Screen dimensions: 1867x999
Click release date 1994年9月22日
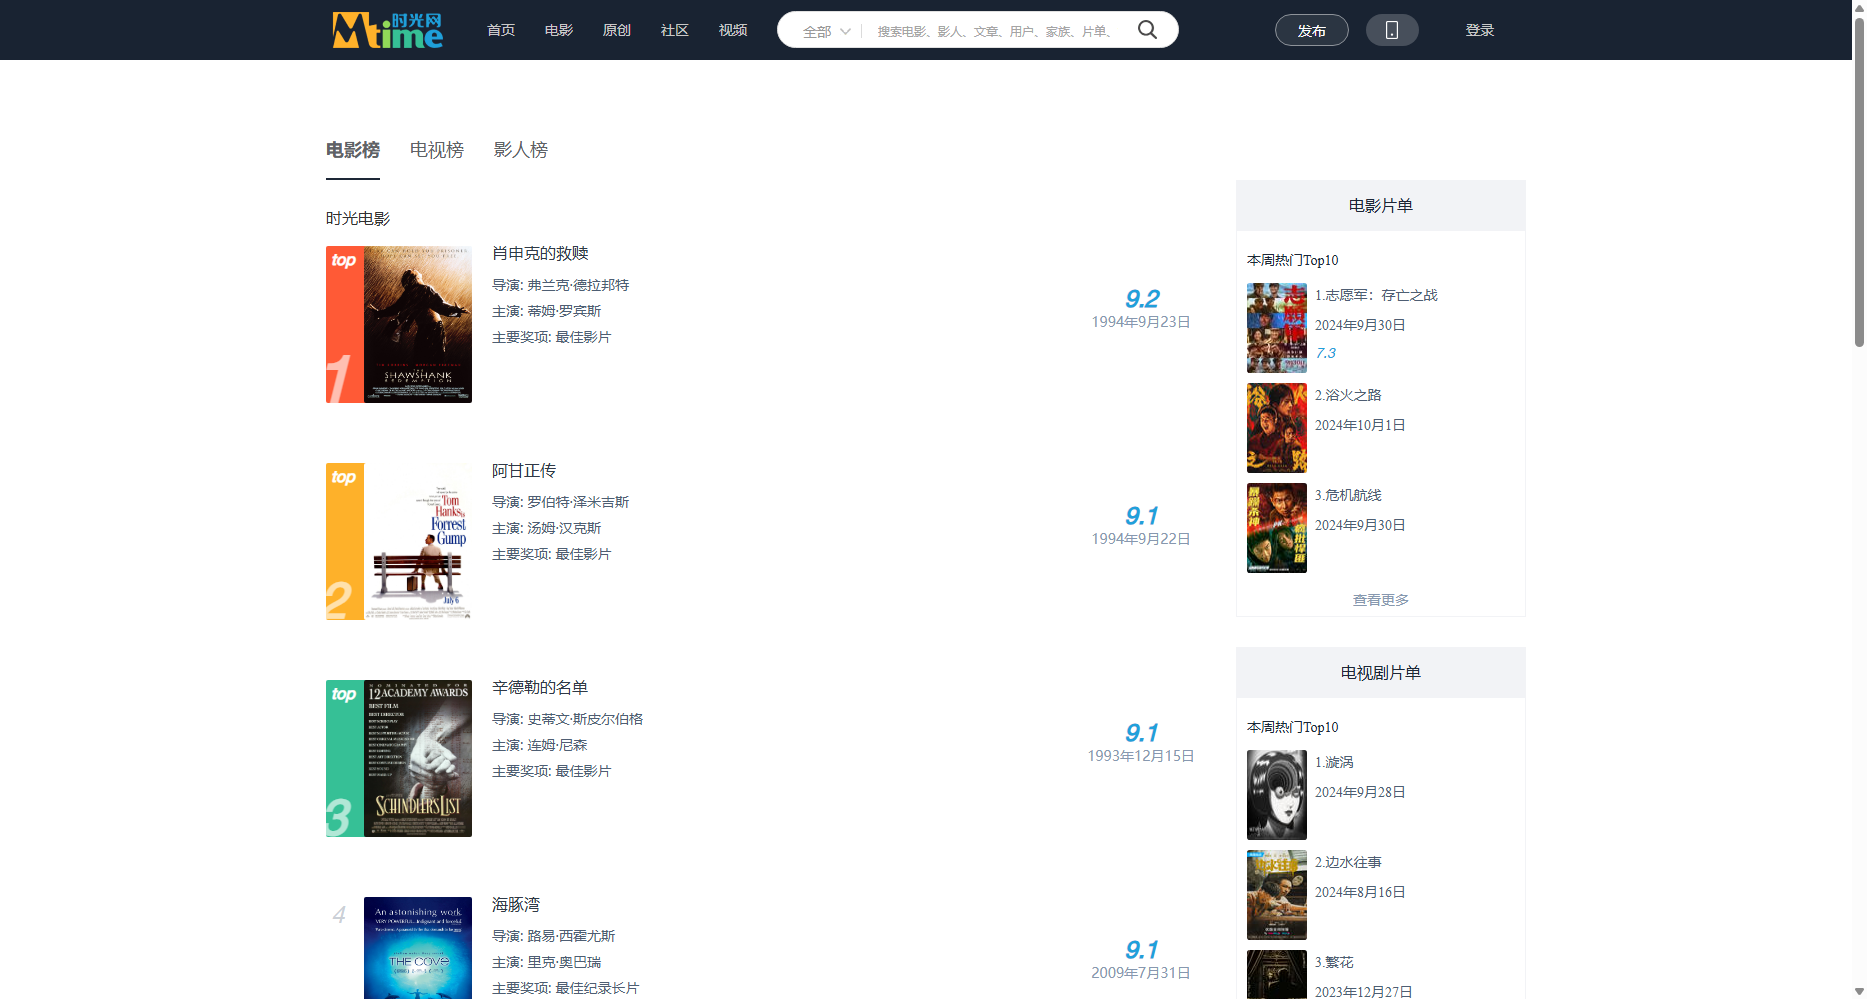(1141, 539)
